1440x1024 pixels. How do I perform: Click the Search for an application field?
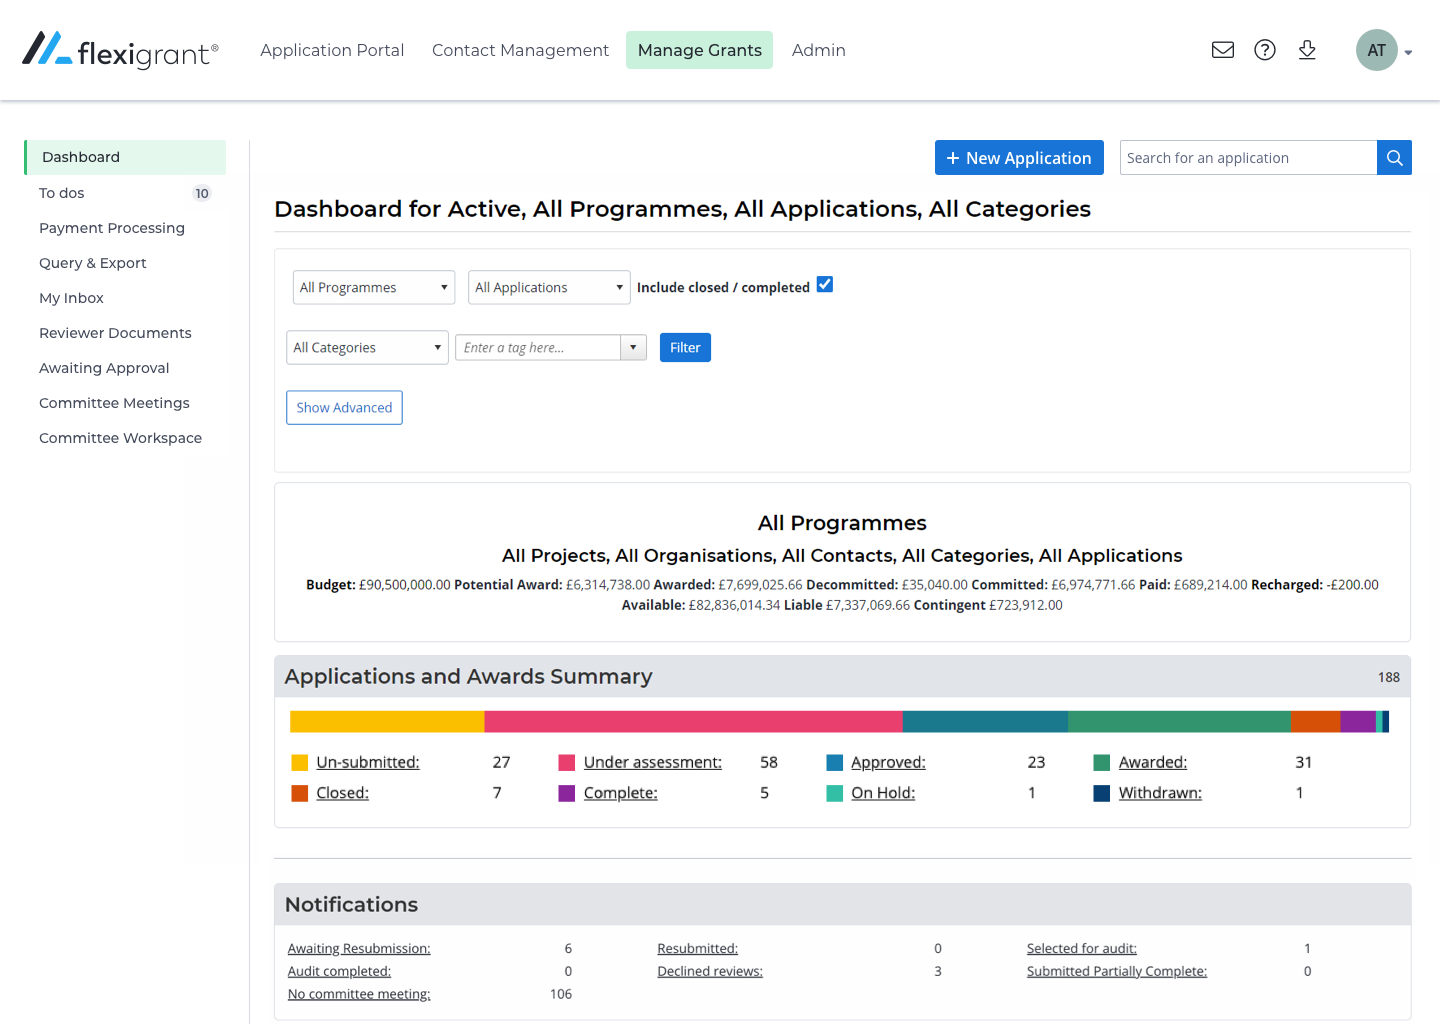click(x=1248, y=158)
